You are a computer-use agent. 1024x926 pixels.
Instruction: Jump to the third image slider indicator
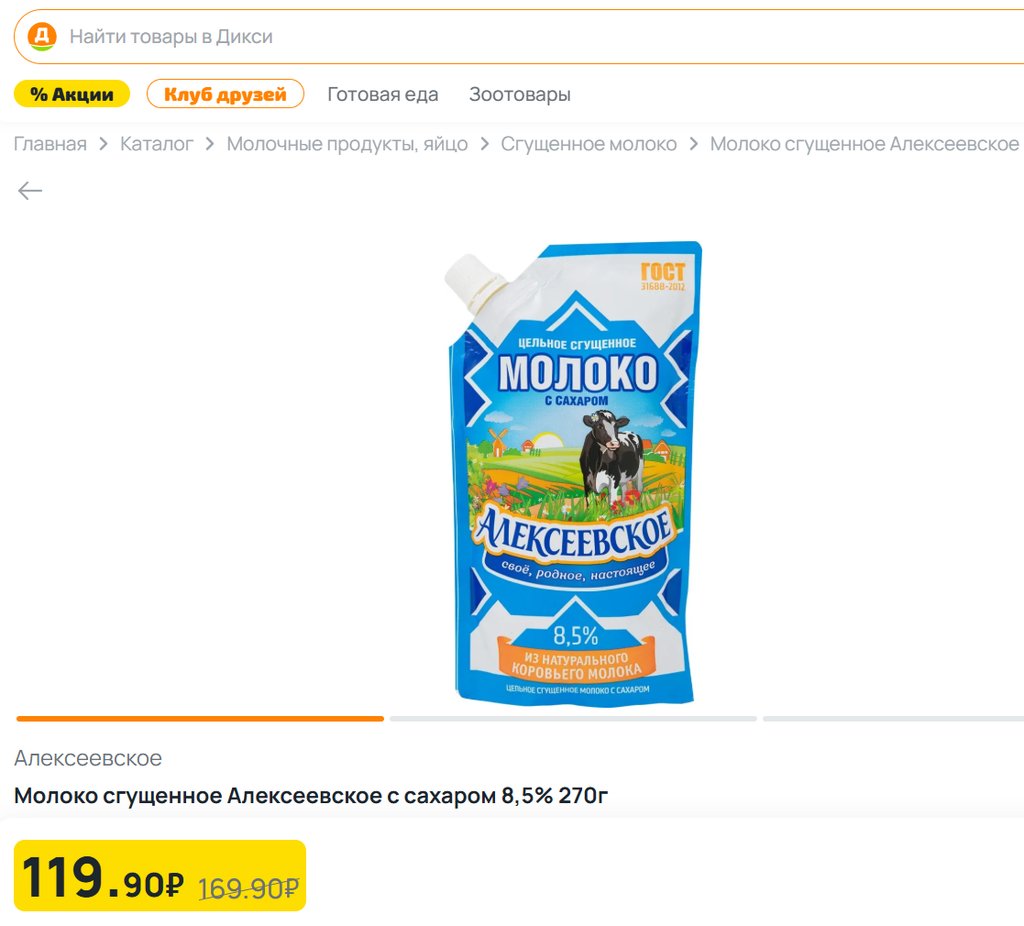(x=893, y=718)
